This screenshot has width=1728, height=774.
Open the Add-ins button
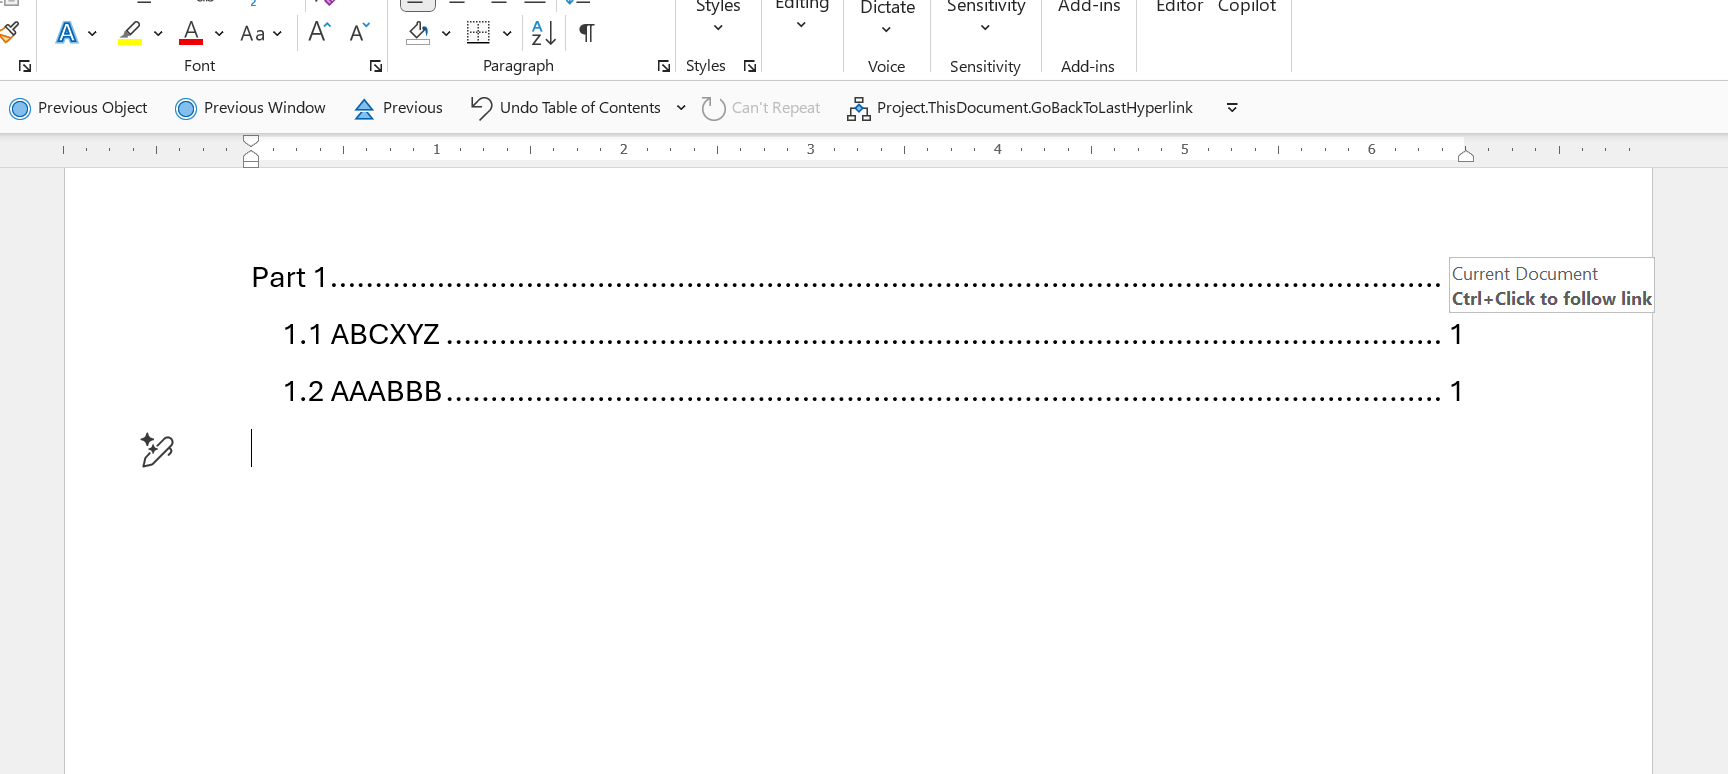tap(1089, 8)
